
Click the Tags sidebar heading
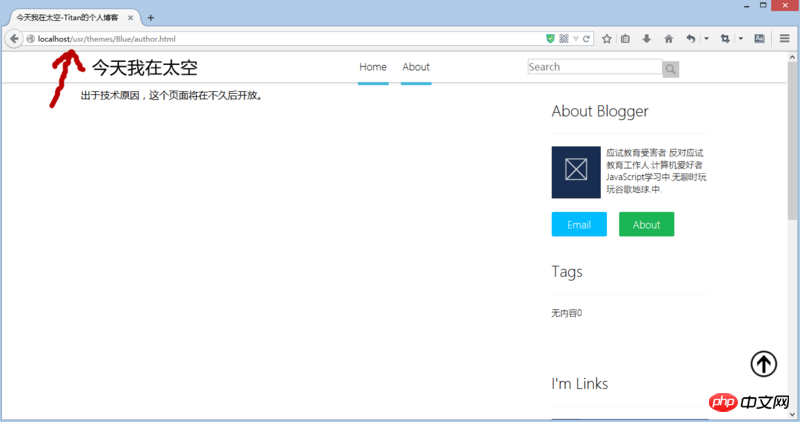pyautogui.click(x=567, y=272)
